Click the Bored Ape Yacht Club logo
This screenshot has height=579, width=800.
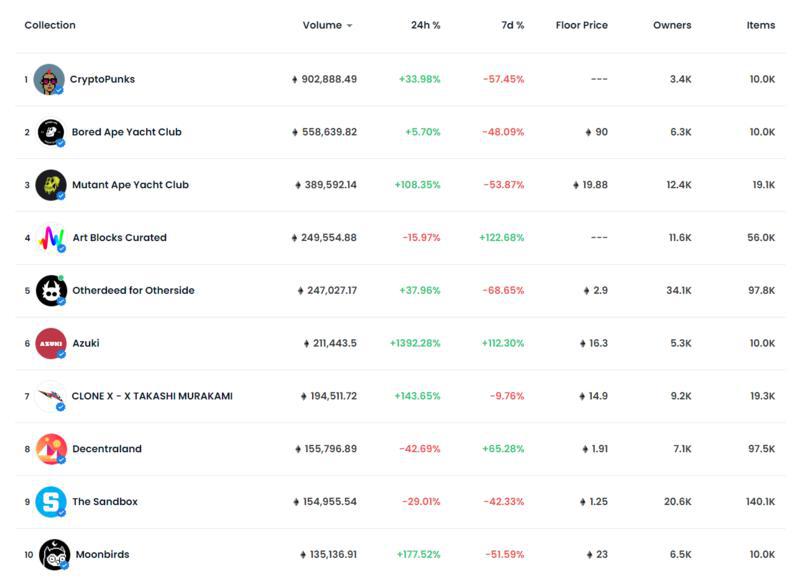[x=51, y=132]
